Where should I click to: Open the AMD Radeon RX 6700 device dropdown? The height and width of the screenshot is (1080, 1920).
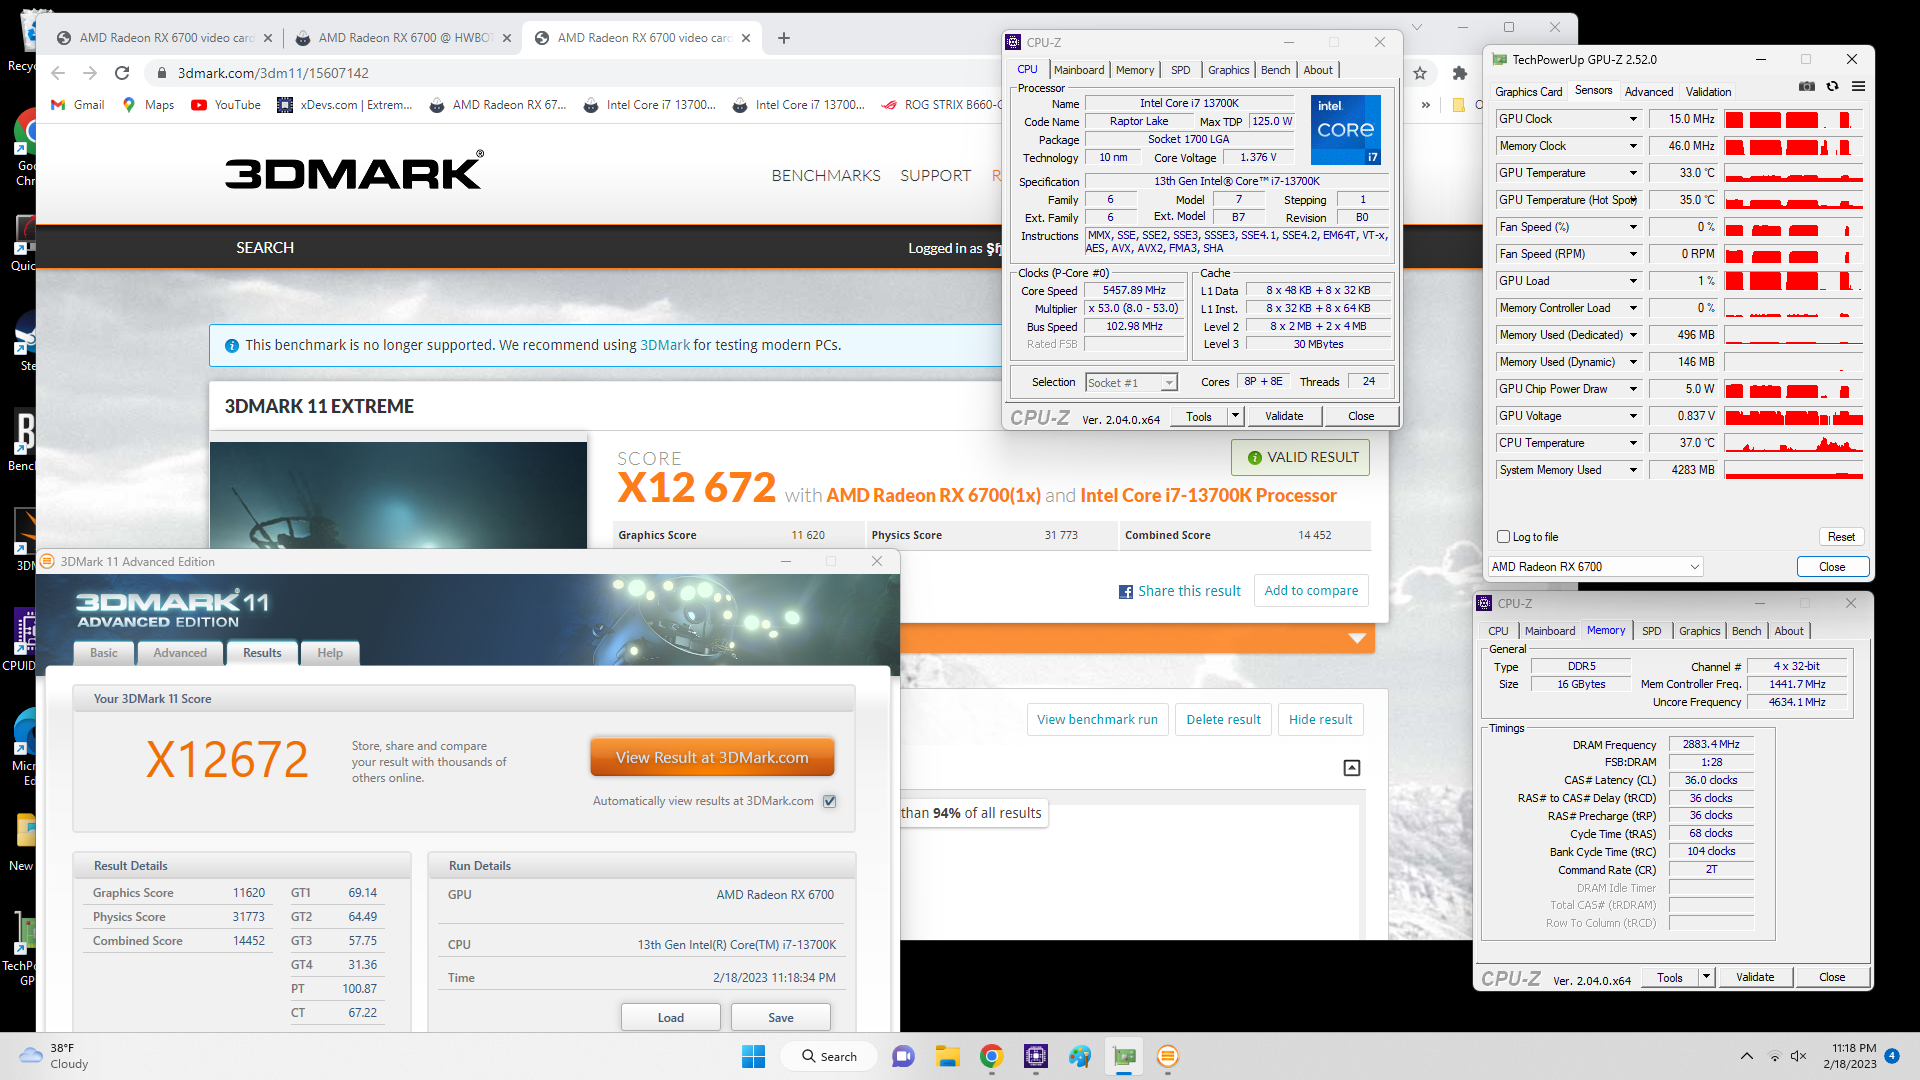pyautogui.click(x=1595, y=567)
